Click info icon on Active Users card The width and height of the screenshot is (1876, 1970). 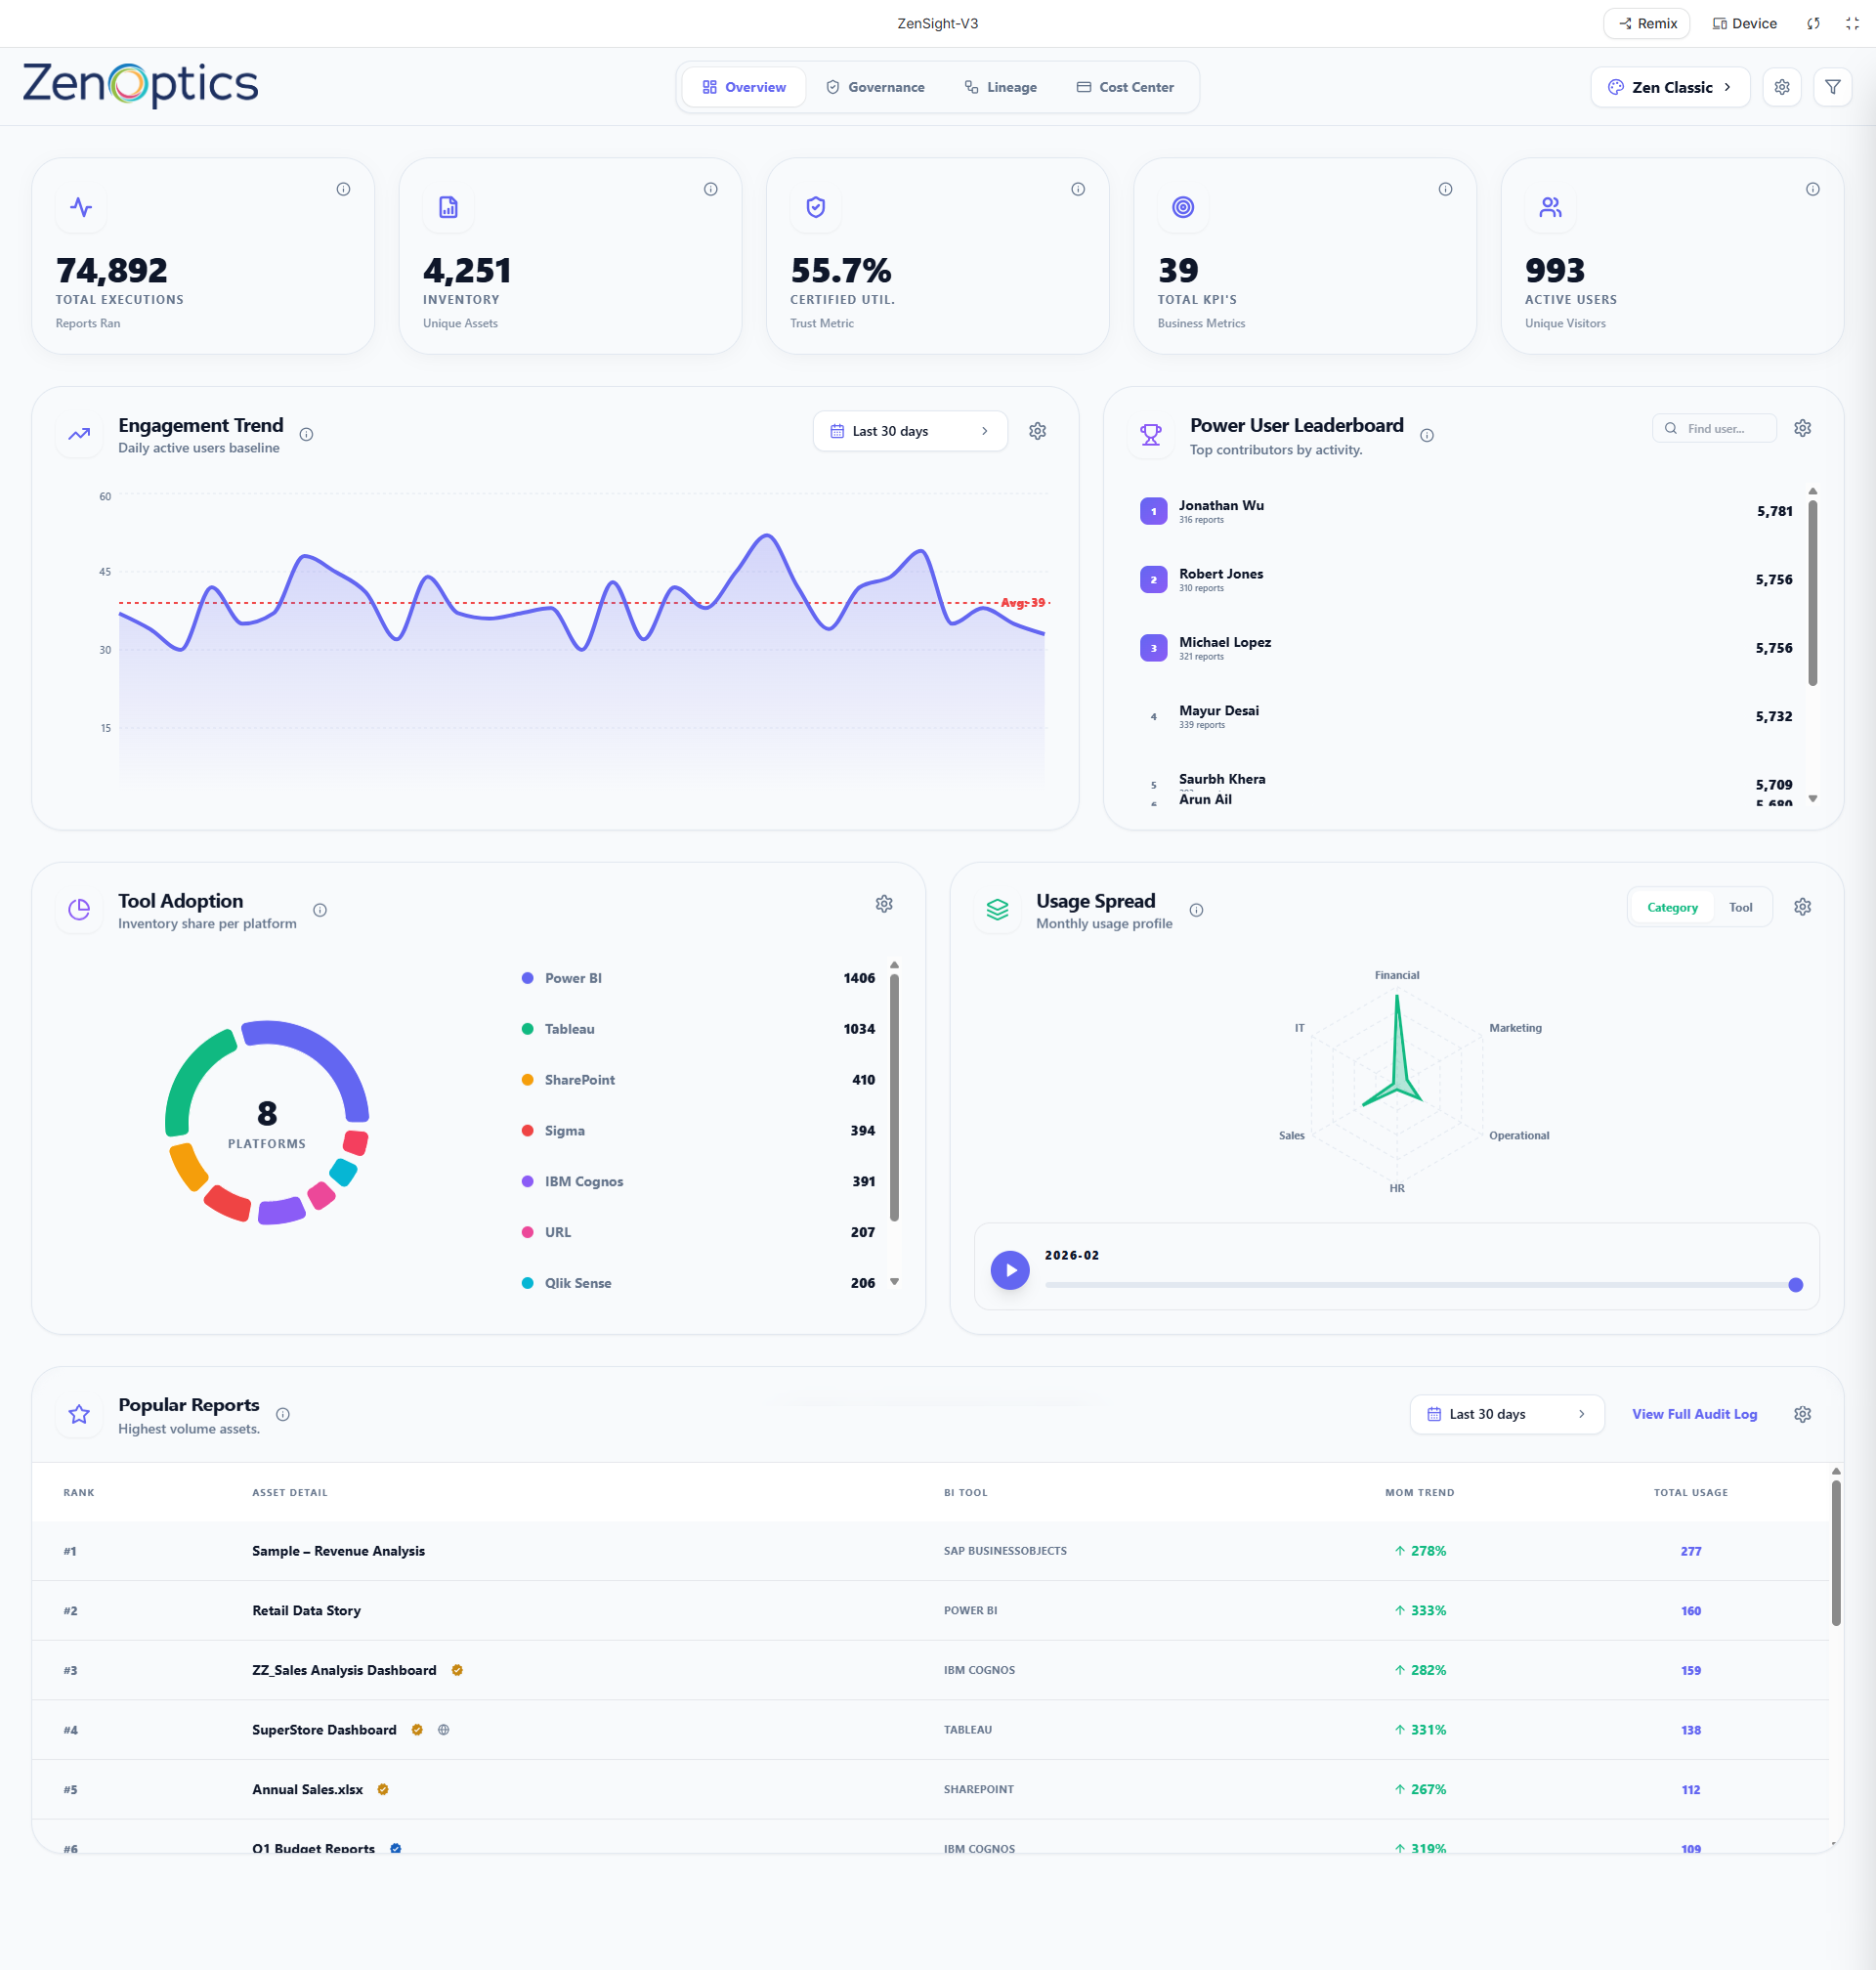(1812, 189)
